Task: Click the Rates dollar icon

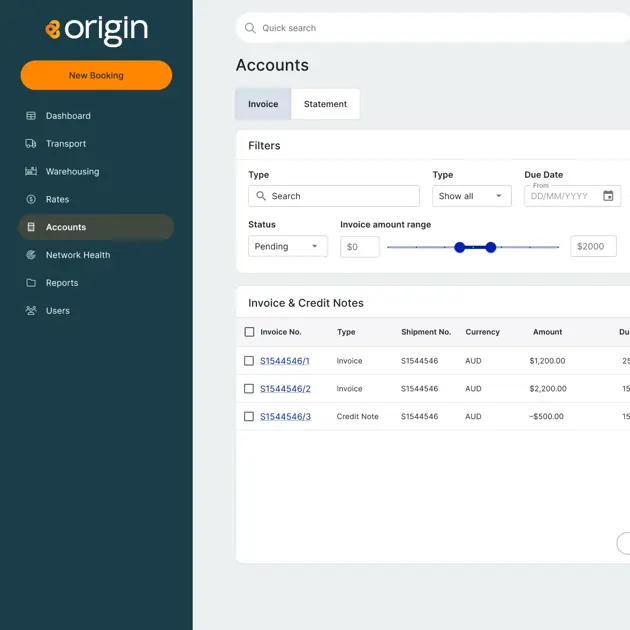Action: coord(31,199)
